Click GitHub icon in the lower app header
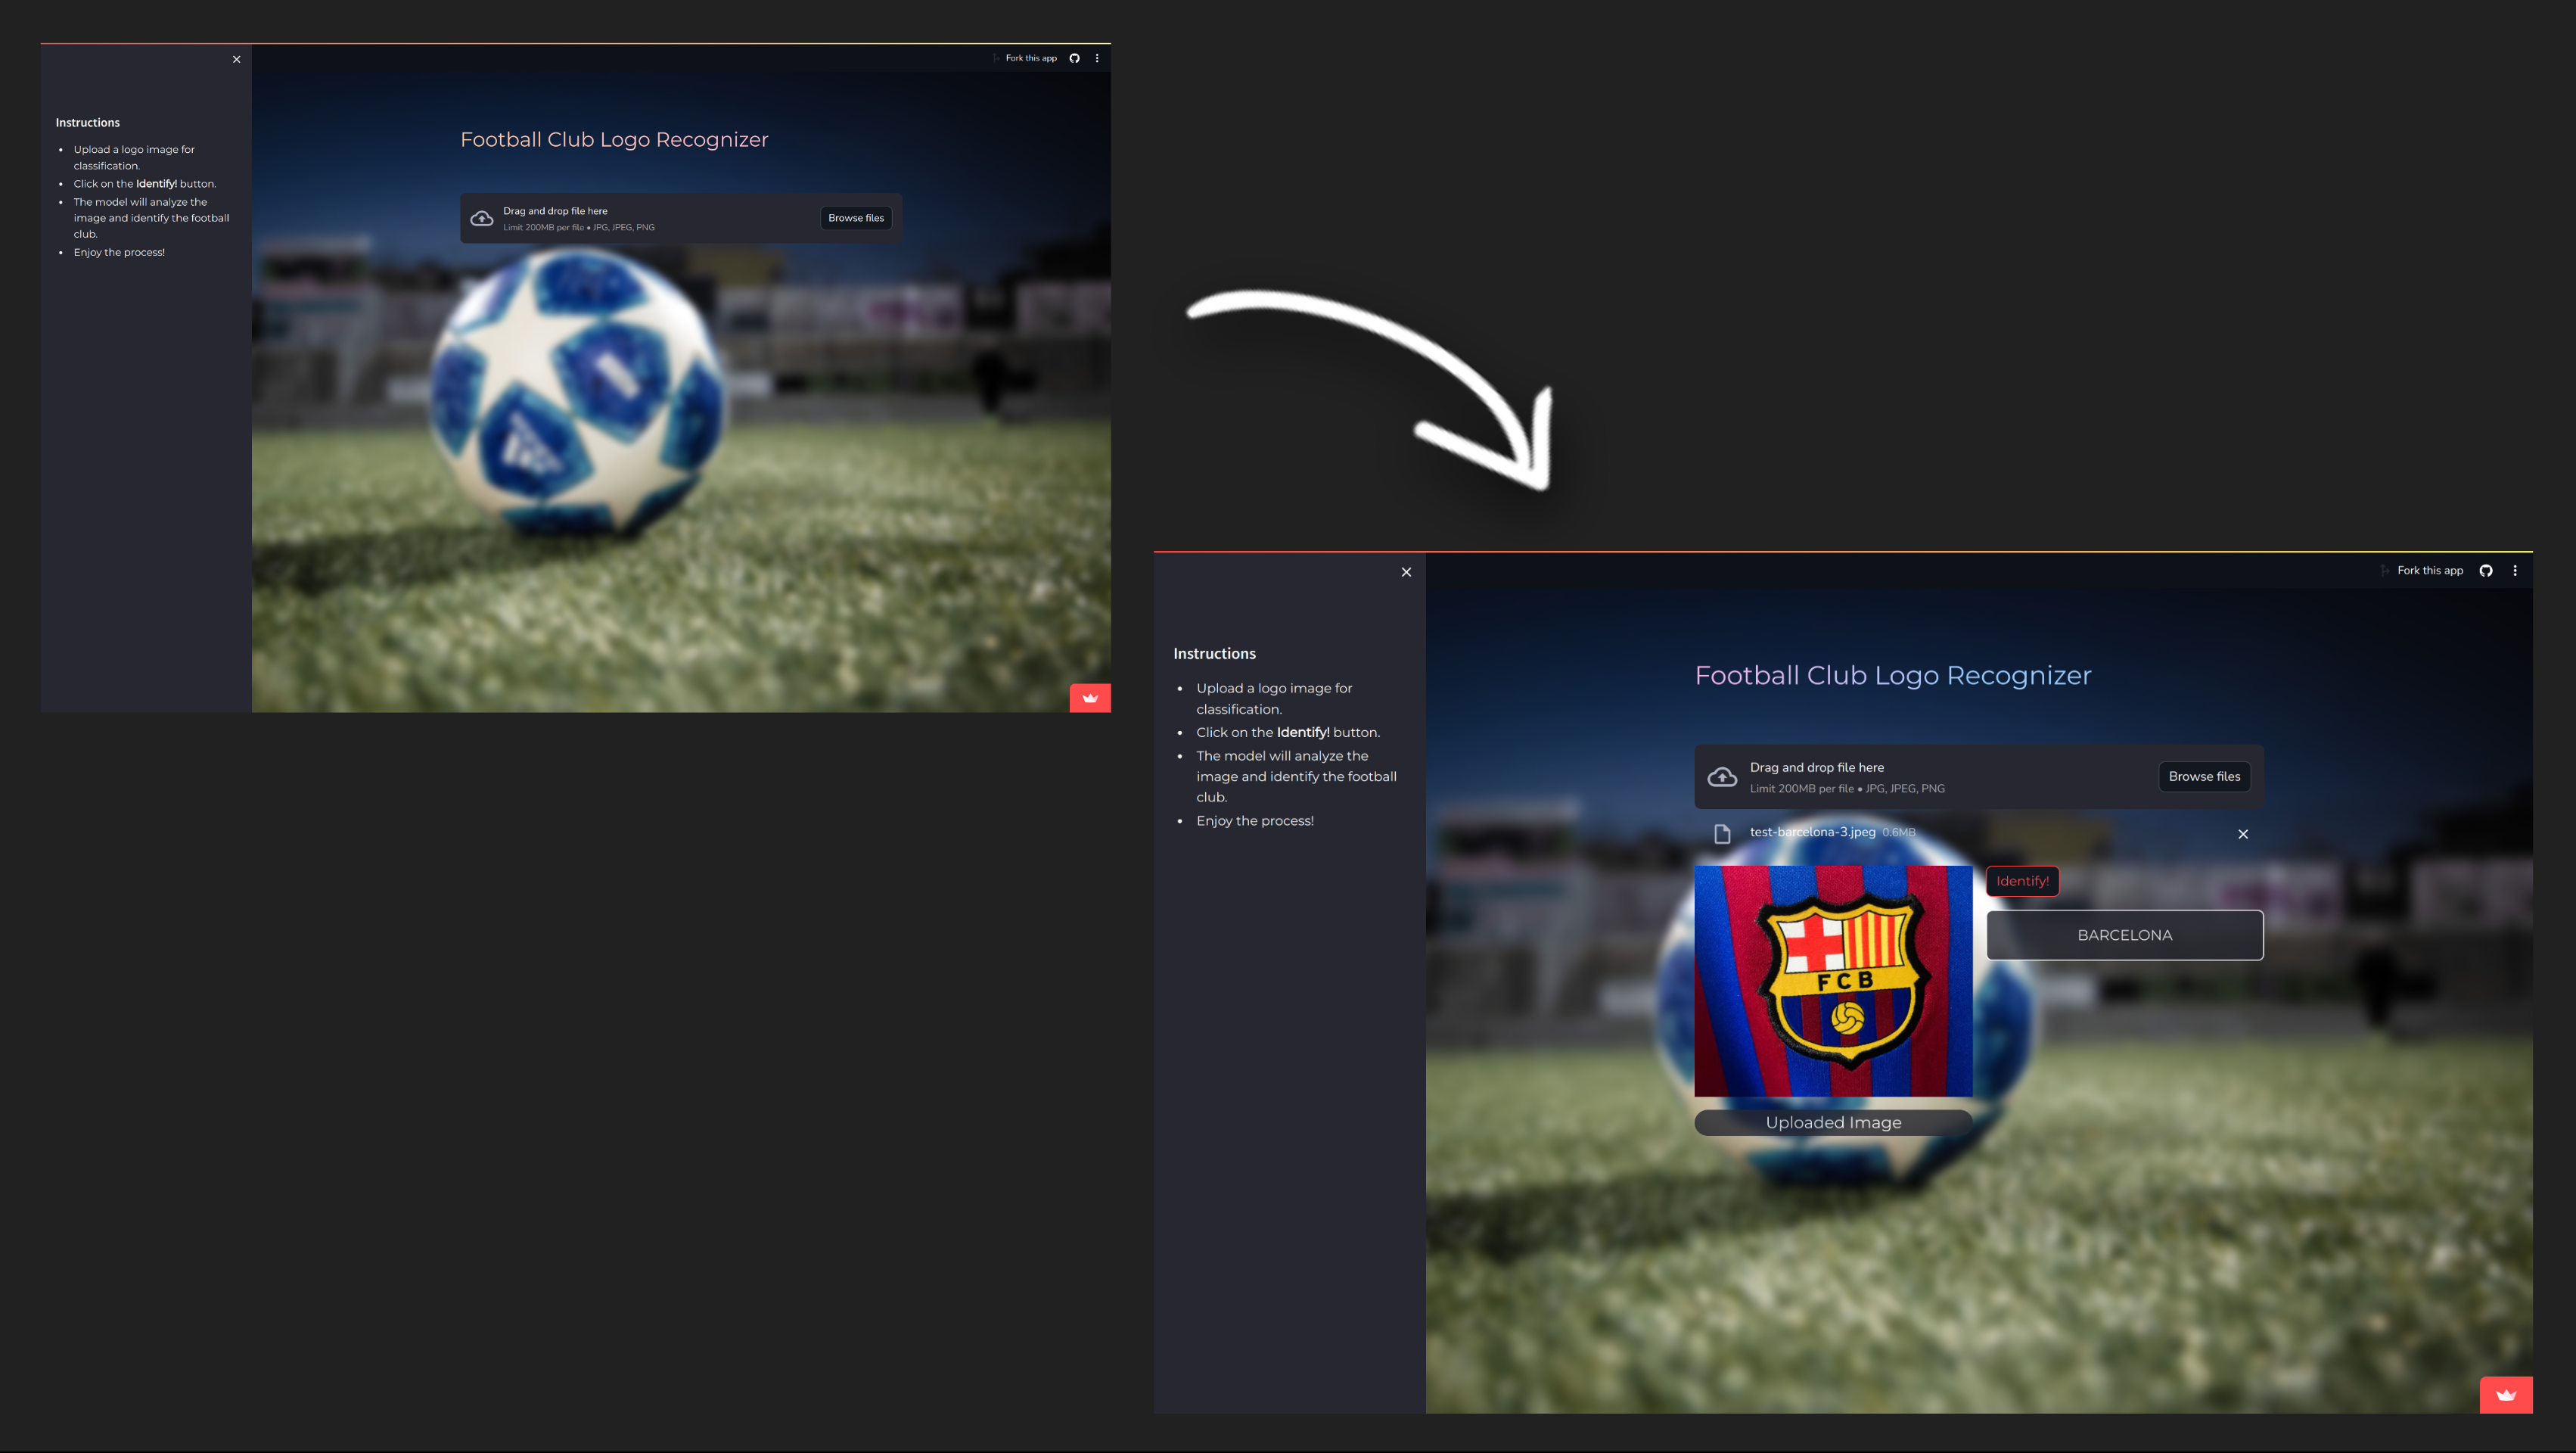The image size is (2576, 1453). 2485,571
